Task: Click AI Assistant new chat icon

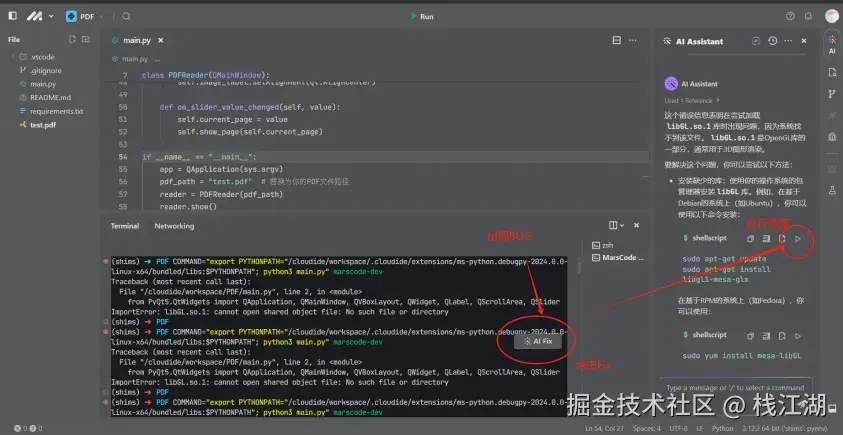Action: tap(756, 41)
